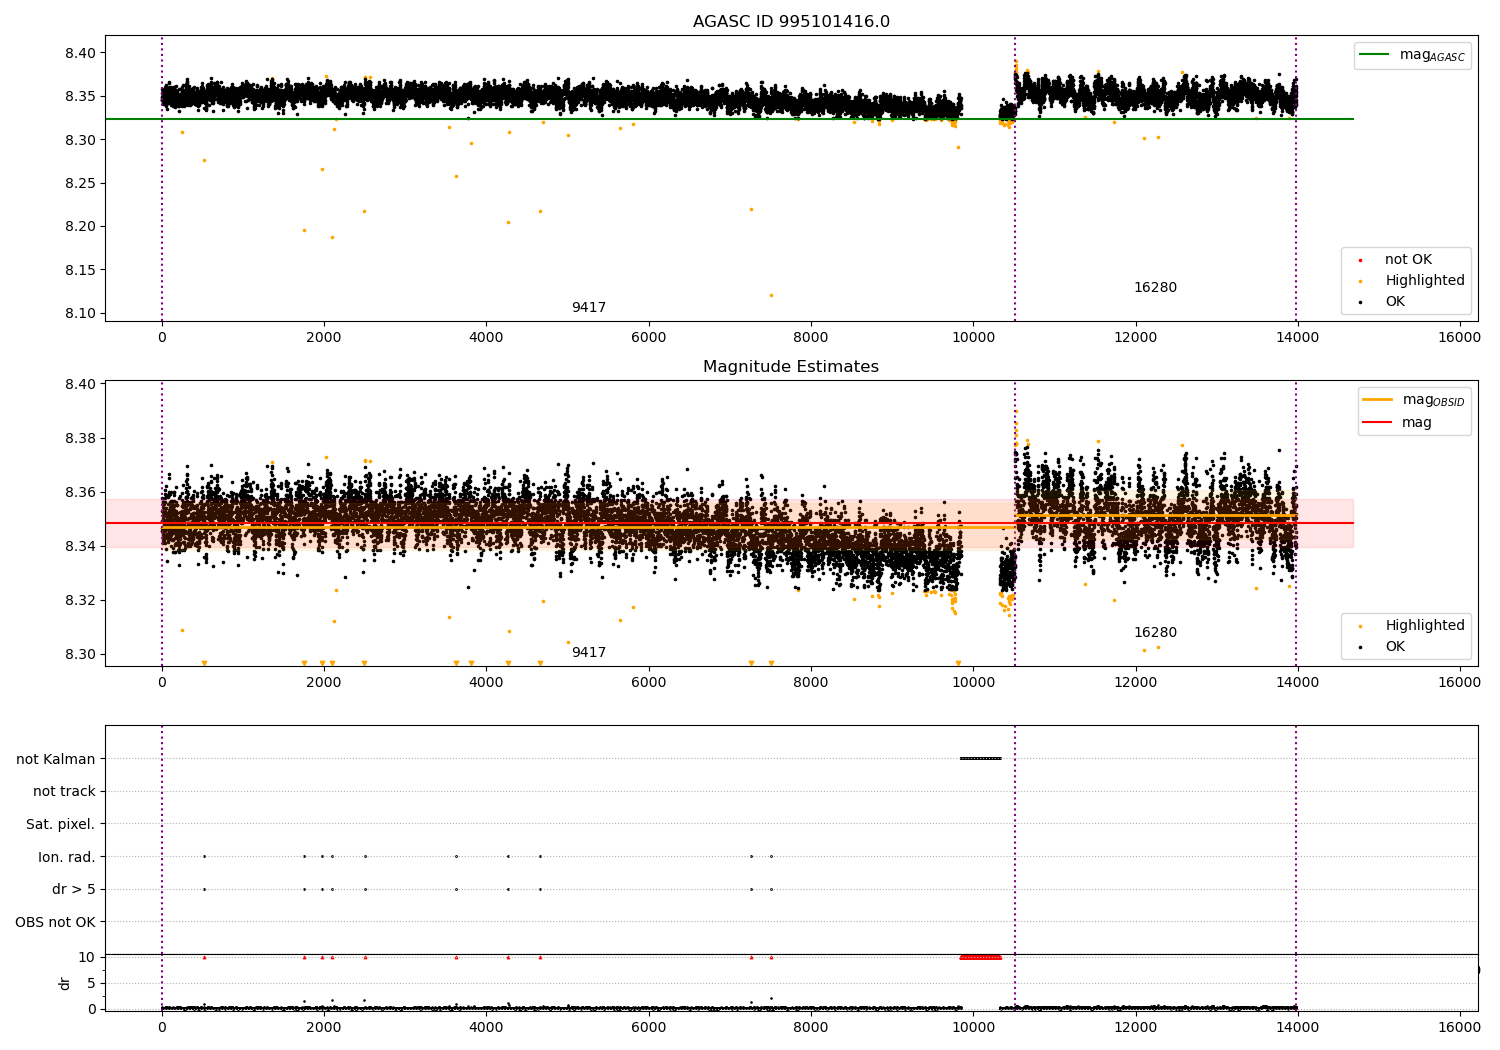Click the '8.10' y-tick of the top plot
Image resolution: width=1500 pixels, height=1050 pixels.
pos(79,313)
